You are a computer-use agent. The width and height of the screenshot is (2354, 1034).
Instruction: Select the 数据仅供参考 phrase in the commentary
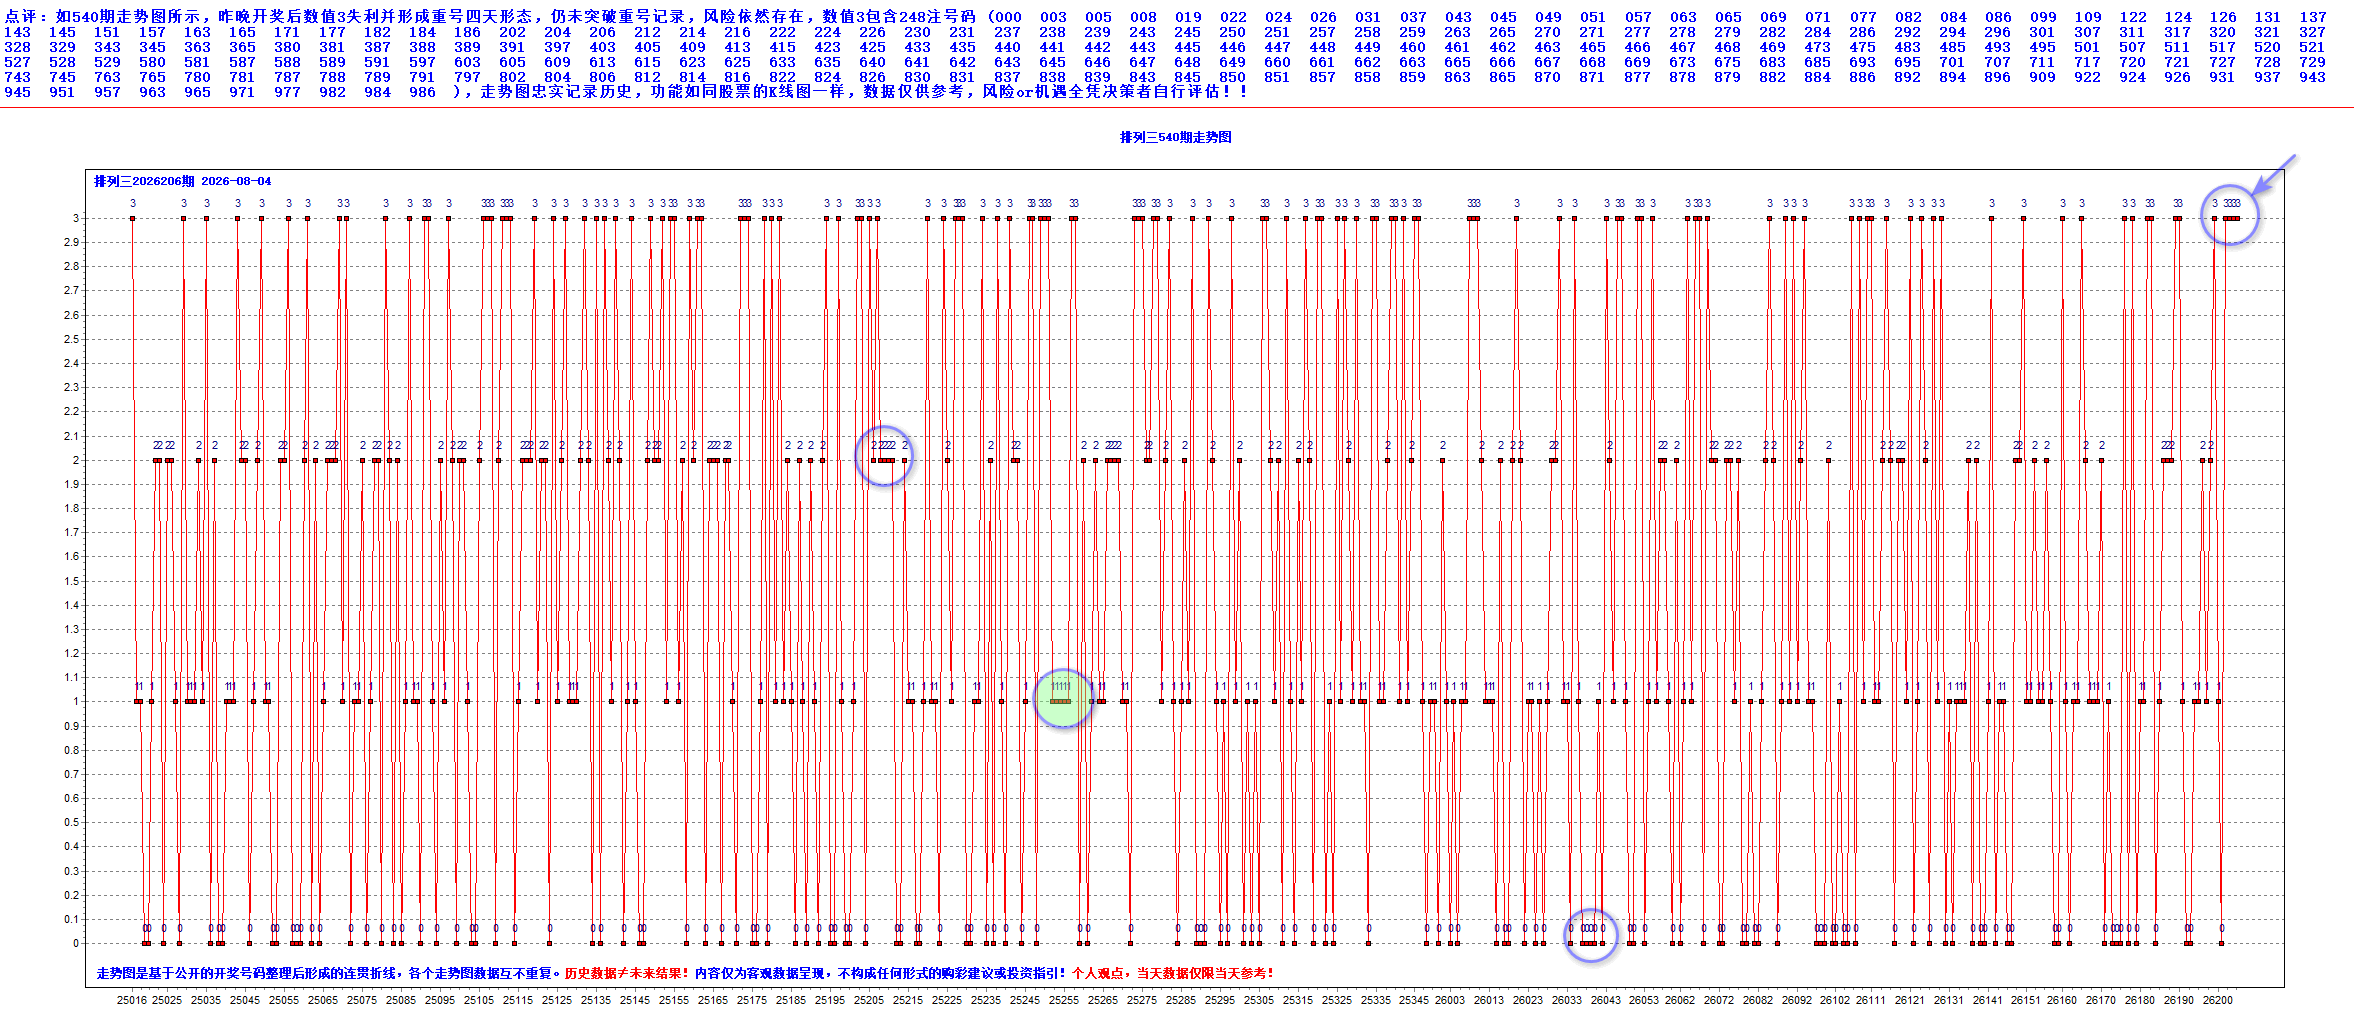tap(913, 92)
